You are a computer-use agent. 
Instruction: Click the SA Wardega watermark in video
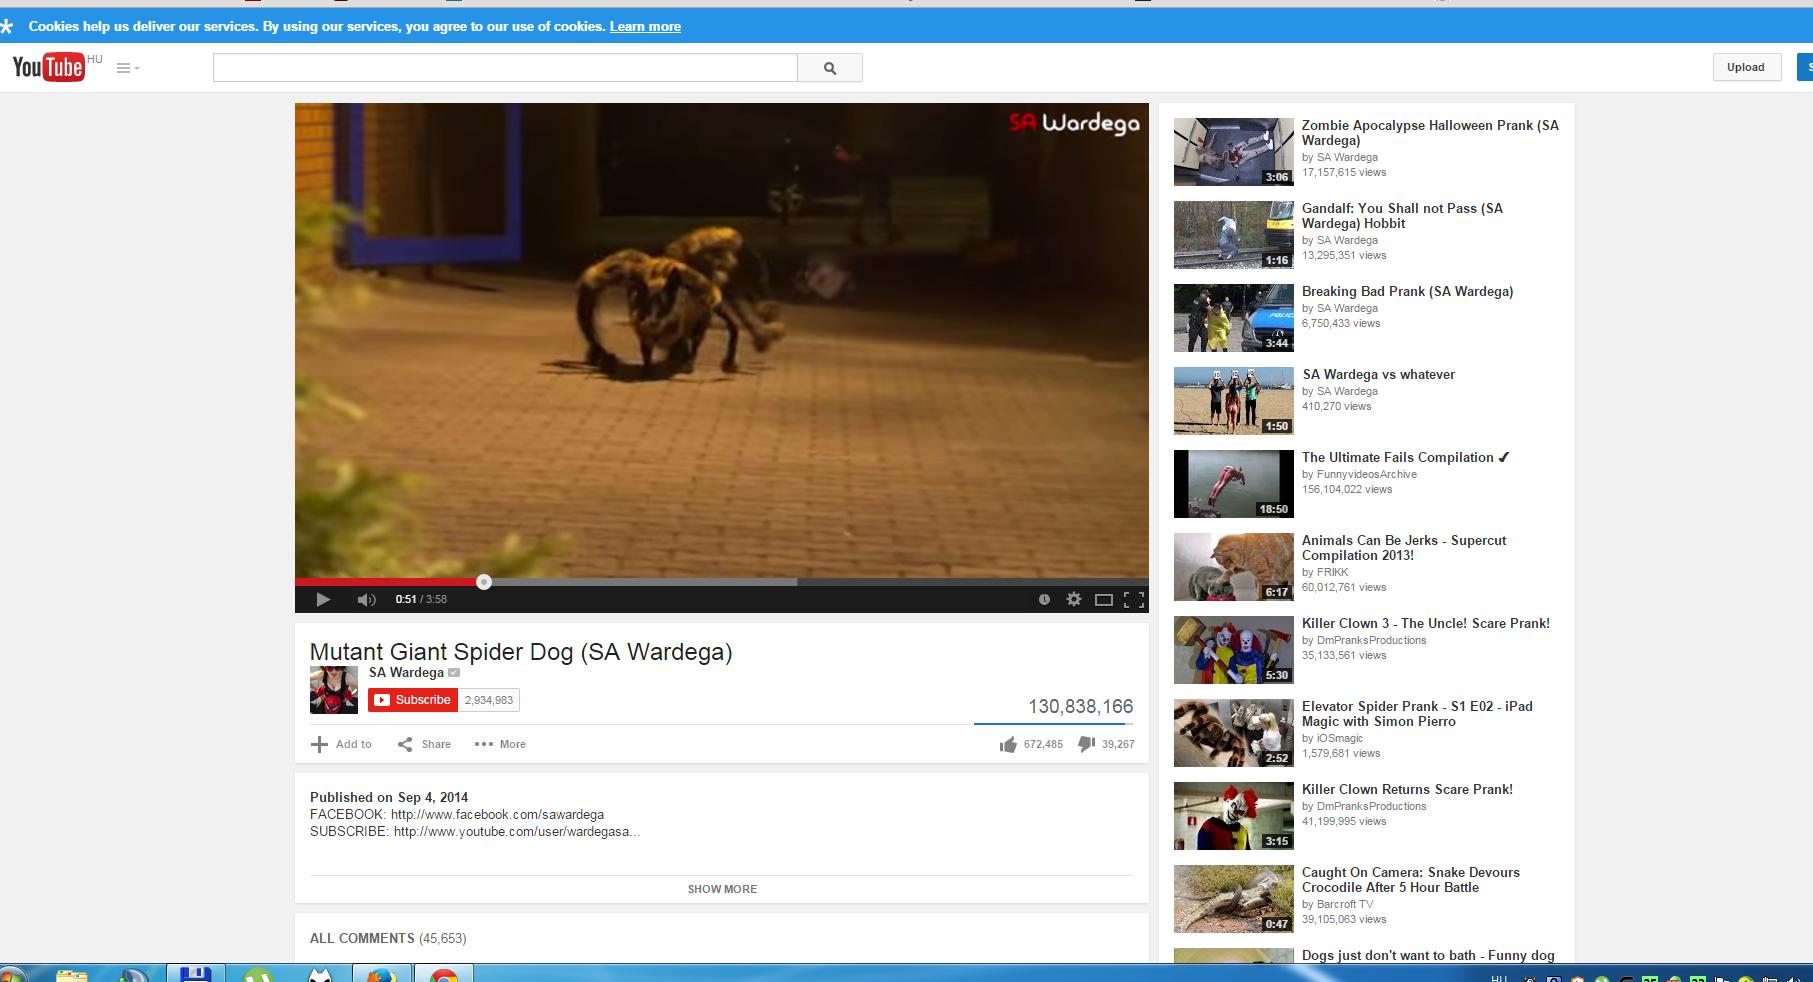click(1074, 123)
